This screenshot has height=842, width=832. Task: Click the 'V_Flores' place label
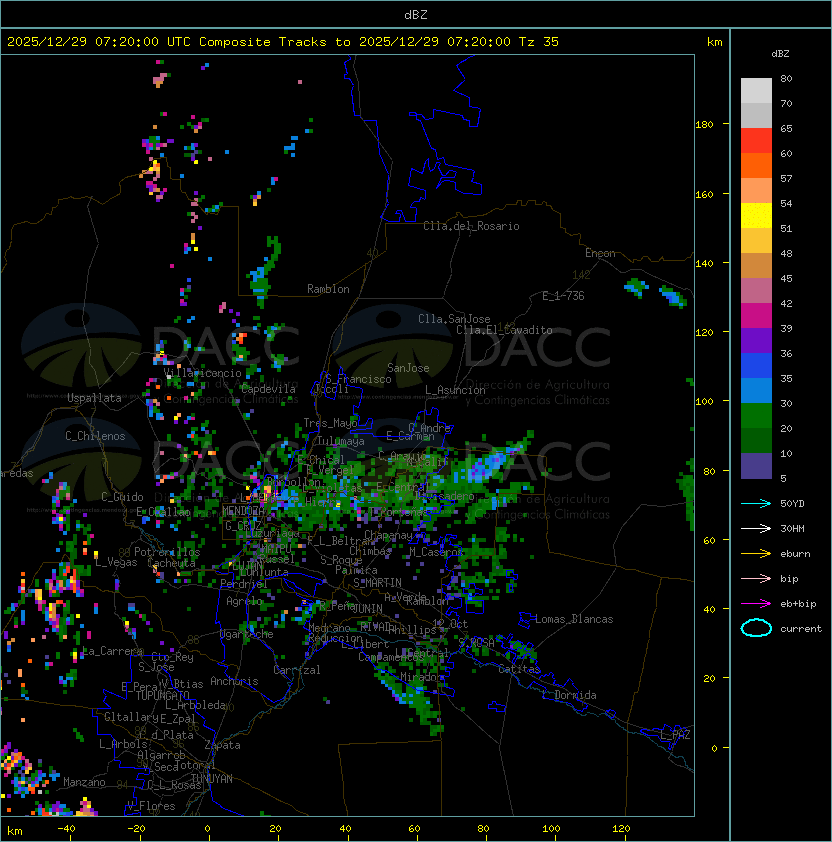151,806
